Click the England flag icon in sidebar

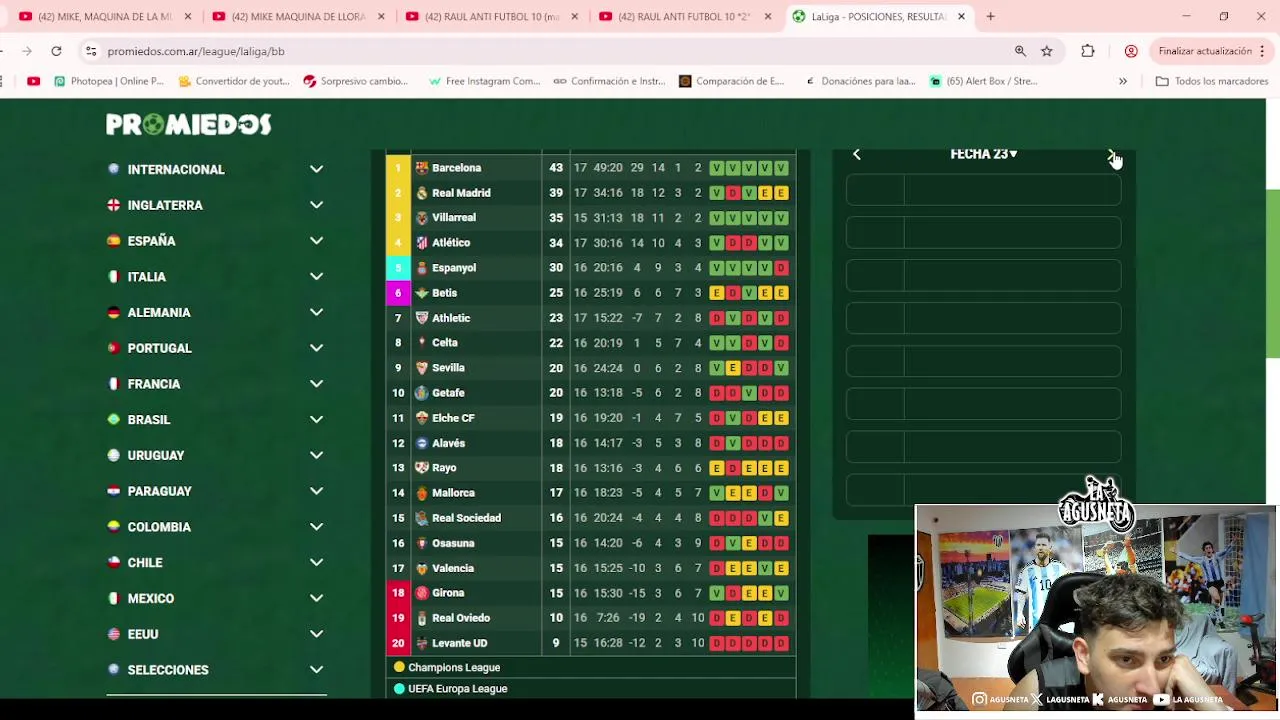(x=114, y=205)
